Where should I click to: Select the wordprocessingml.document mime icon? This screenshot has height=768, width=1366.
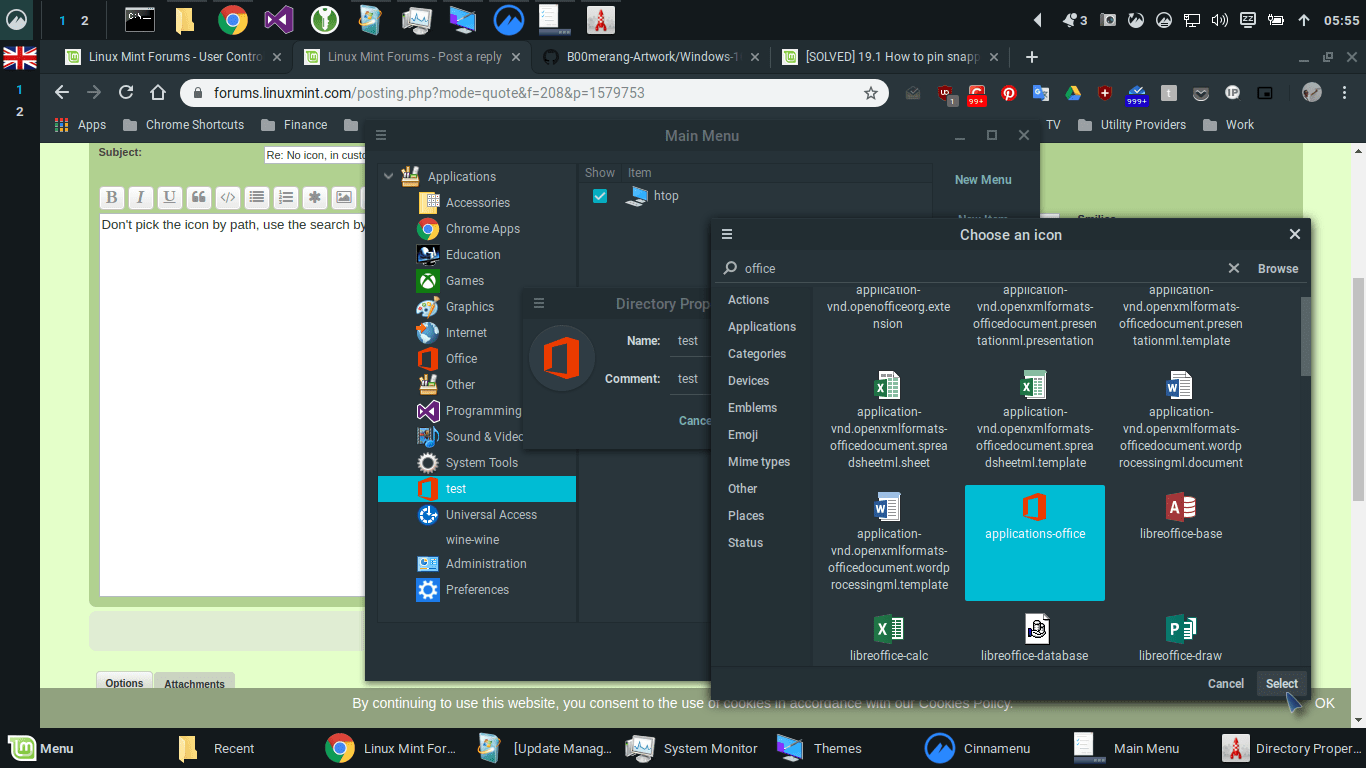[1181, 420]
